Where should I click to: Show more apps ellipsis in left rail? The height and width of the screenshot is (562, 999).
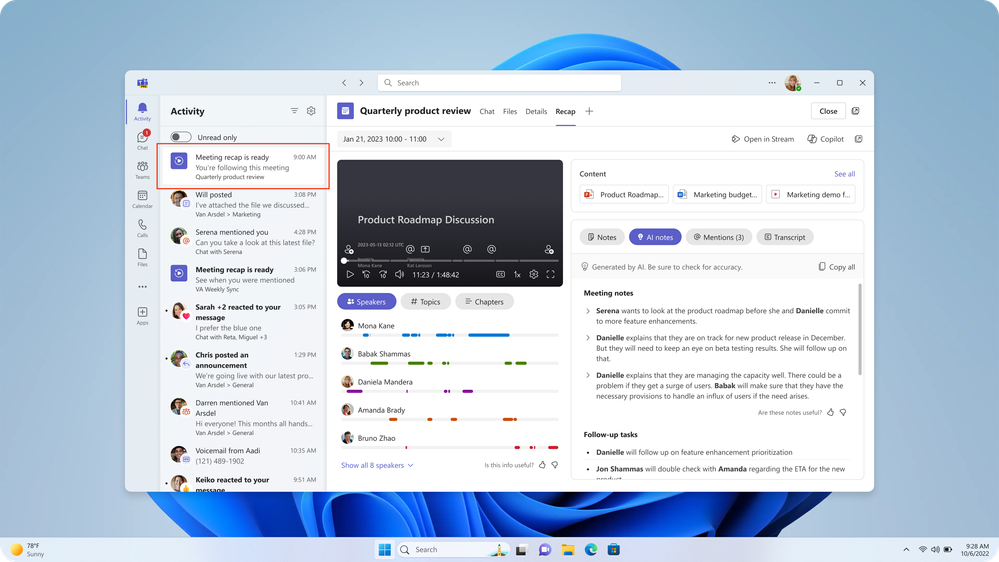pyautogui.click(x=142, y=287)
